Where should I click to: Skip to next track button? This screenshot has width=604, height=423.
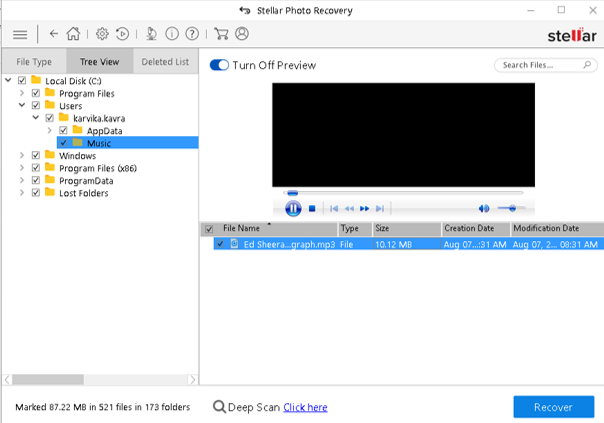[380, 208]
